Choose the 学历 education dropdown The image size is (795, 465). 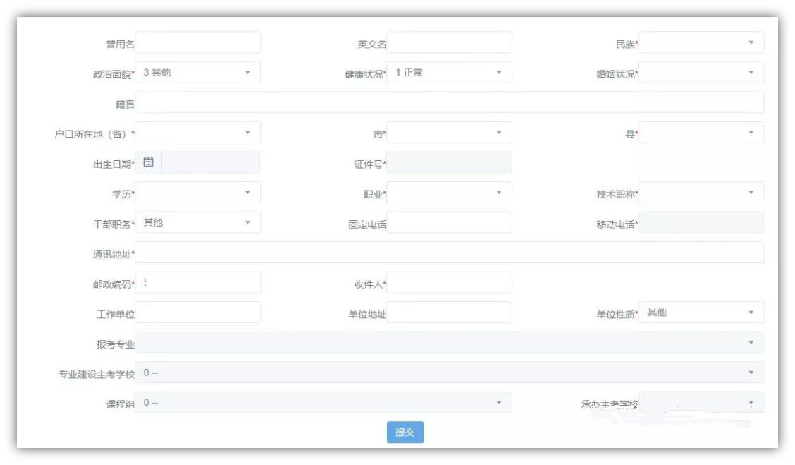[x=198, y=192]
